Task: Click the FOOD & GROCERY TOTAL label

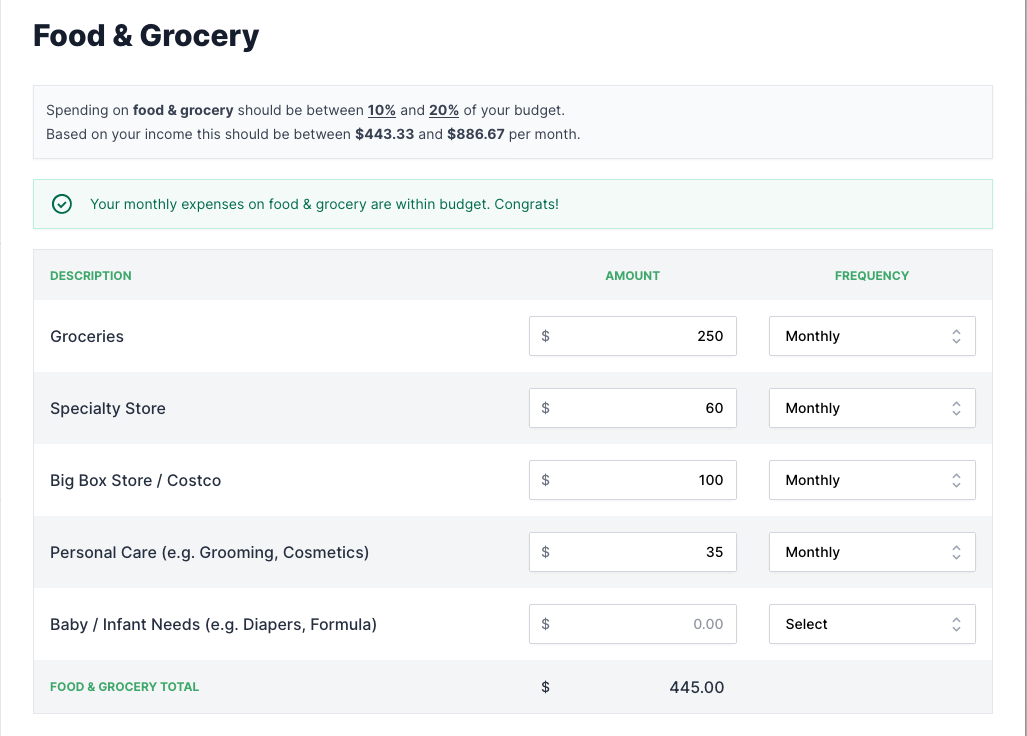Action: coord(124,687)
